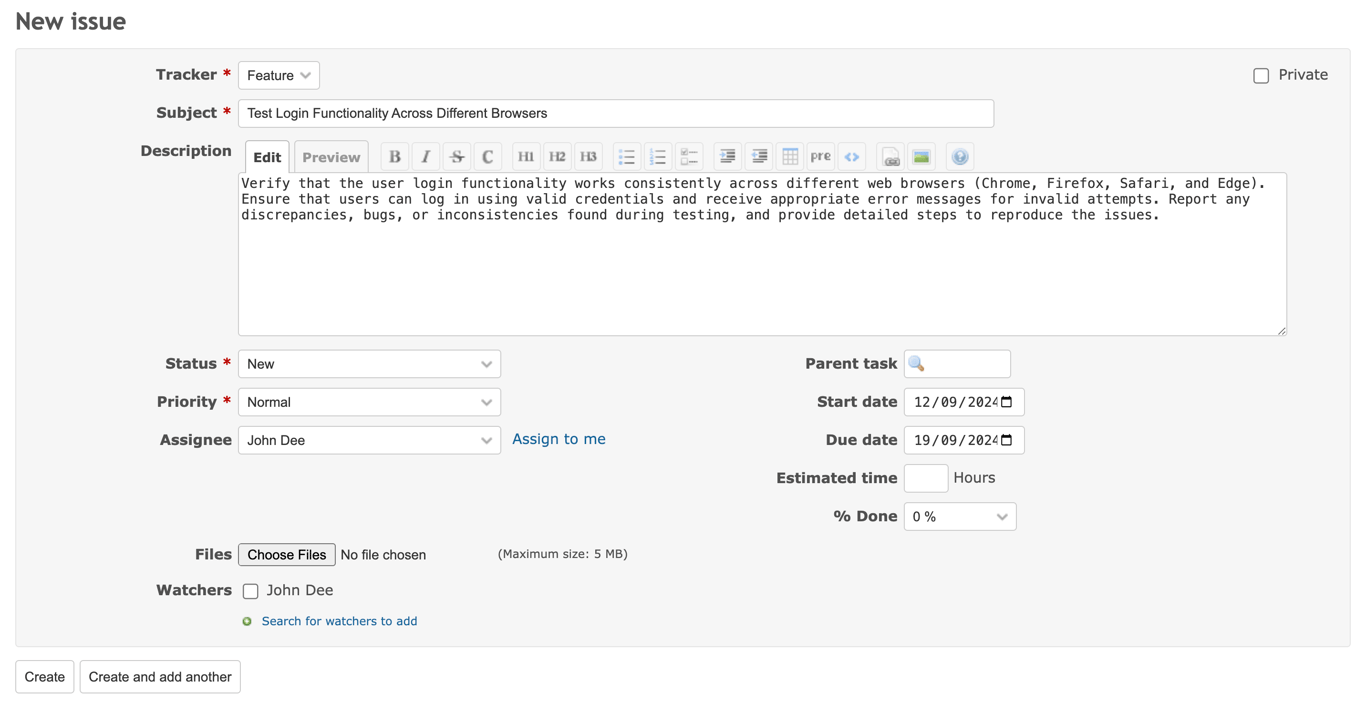Apply inline code formatting with the C icon
This screenshot has width=1366, height=703.
(x=487, y=156)
